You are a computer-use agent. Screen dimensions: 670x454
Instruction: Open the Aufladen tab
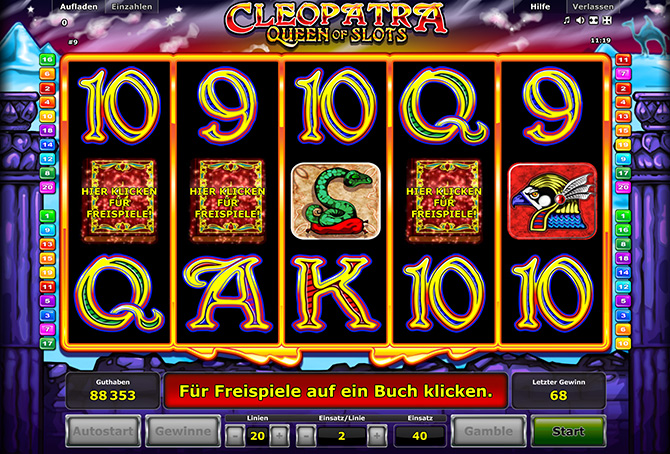point(79,7)
